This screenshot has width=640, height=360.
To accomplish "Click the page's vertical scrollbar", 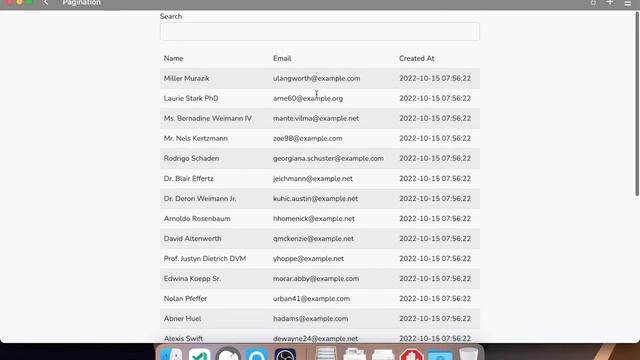I will point(637,104).
